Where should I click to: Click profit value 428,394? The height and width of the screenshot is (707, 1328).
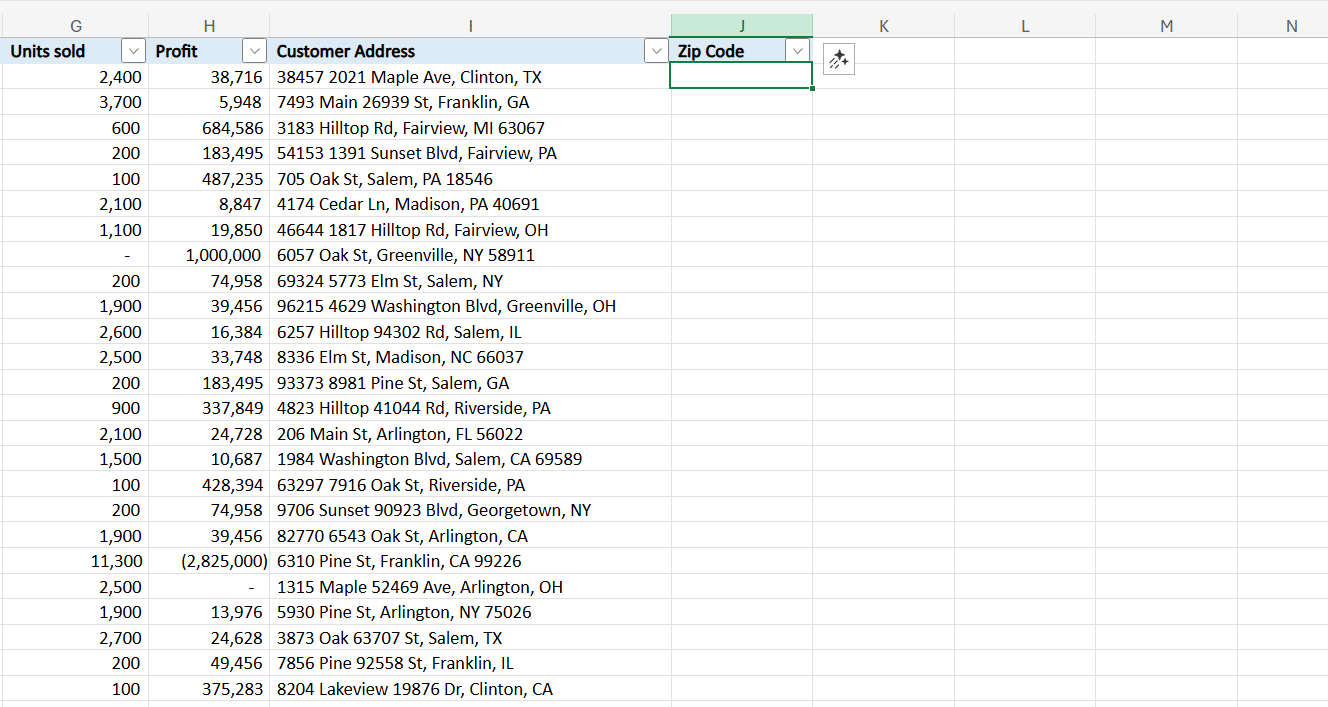click(x=209, y=485)
